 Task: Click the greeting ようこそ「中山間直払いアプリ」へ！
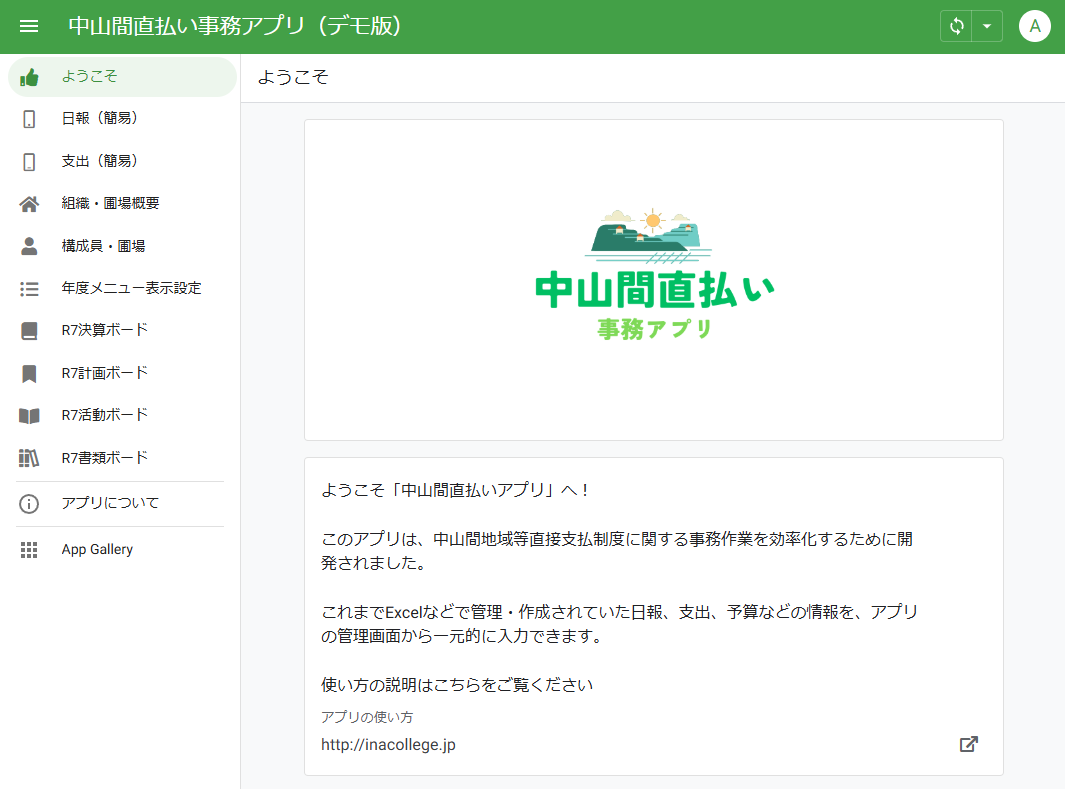pyautogui.click(x=456, y=490)
